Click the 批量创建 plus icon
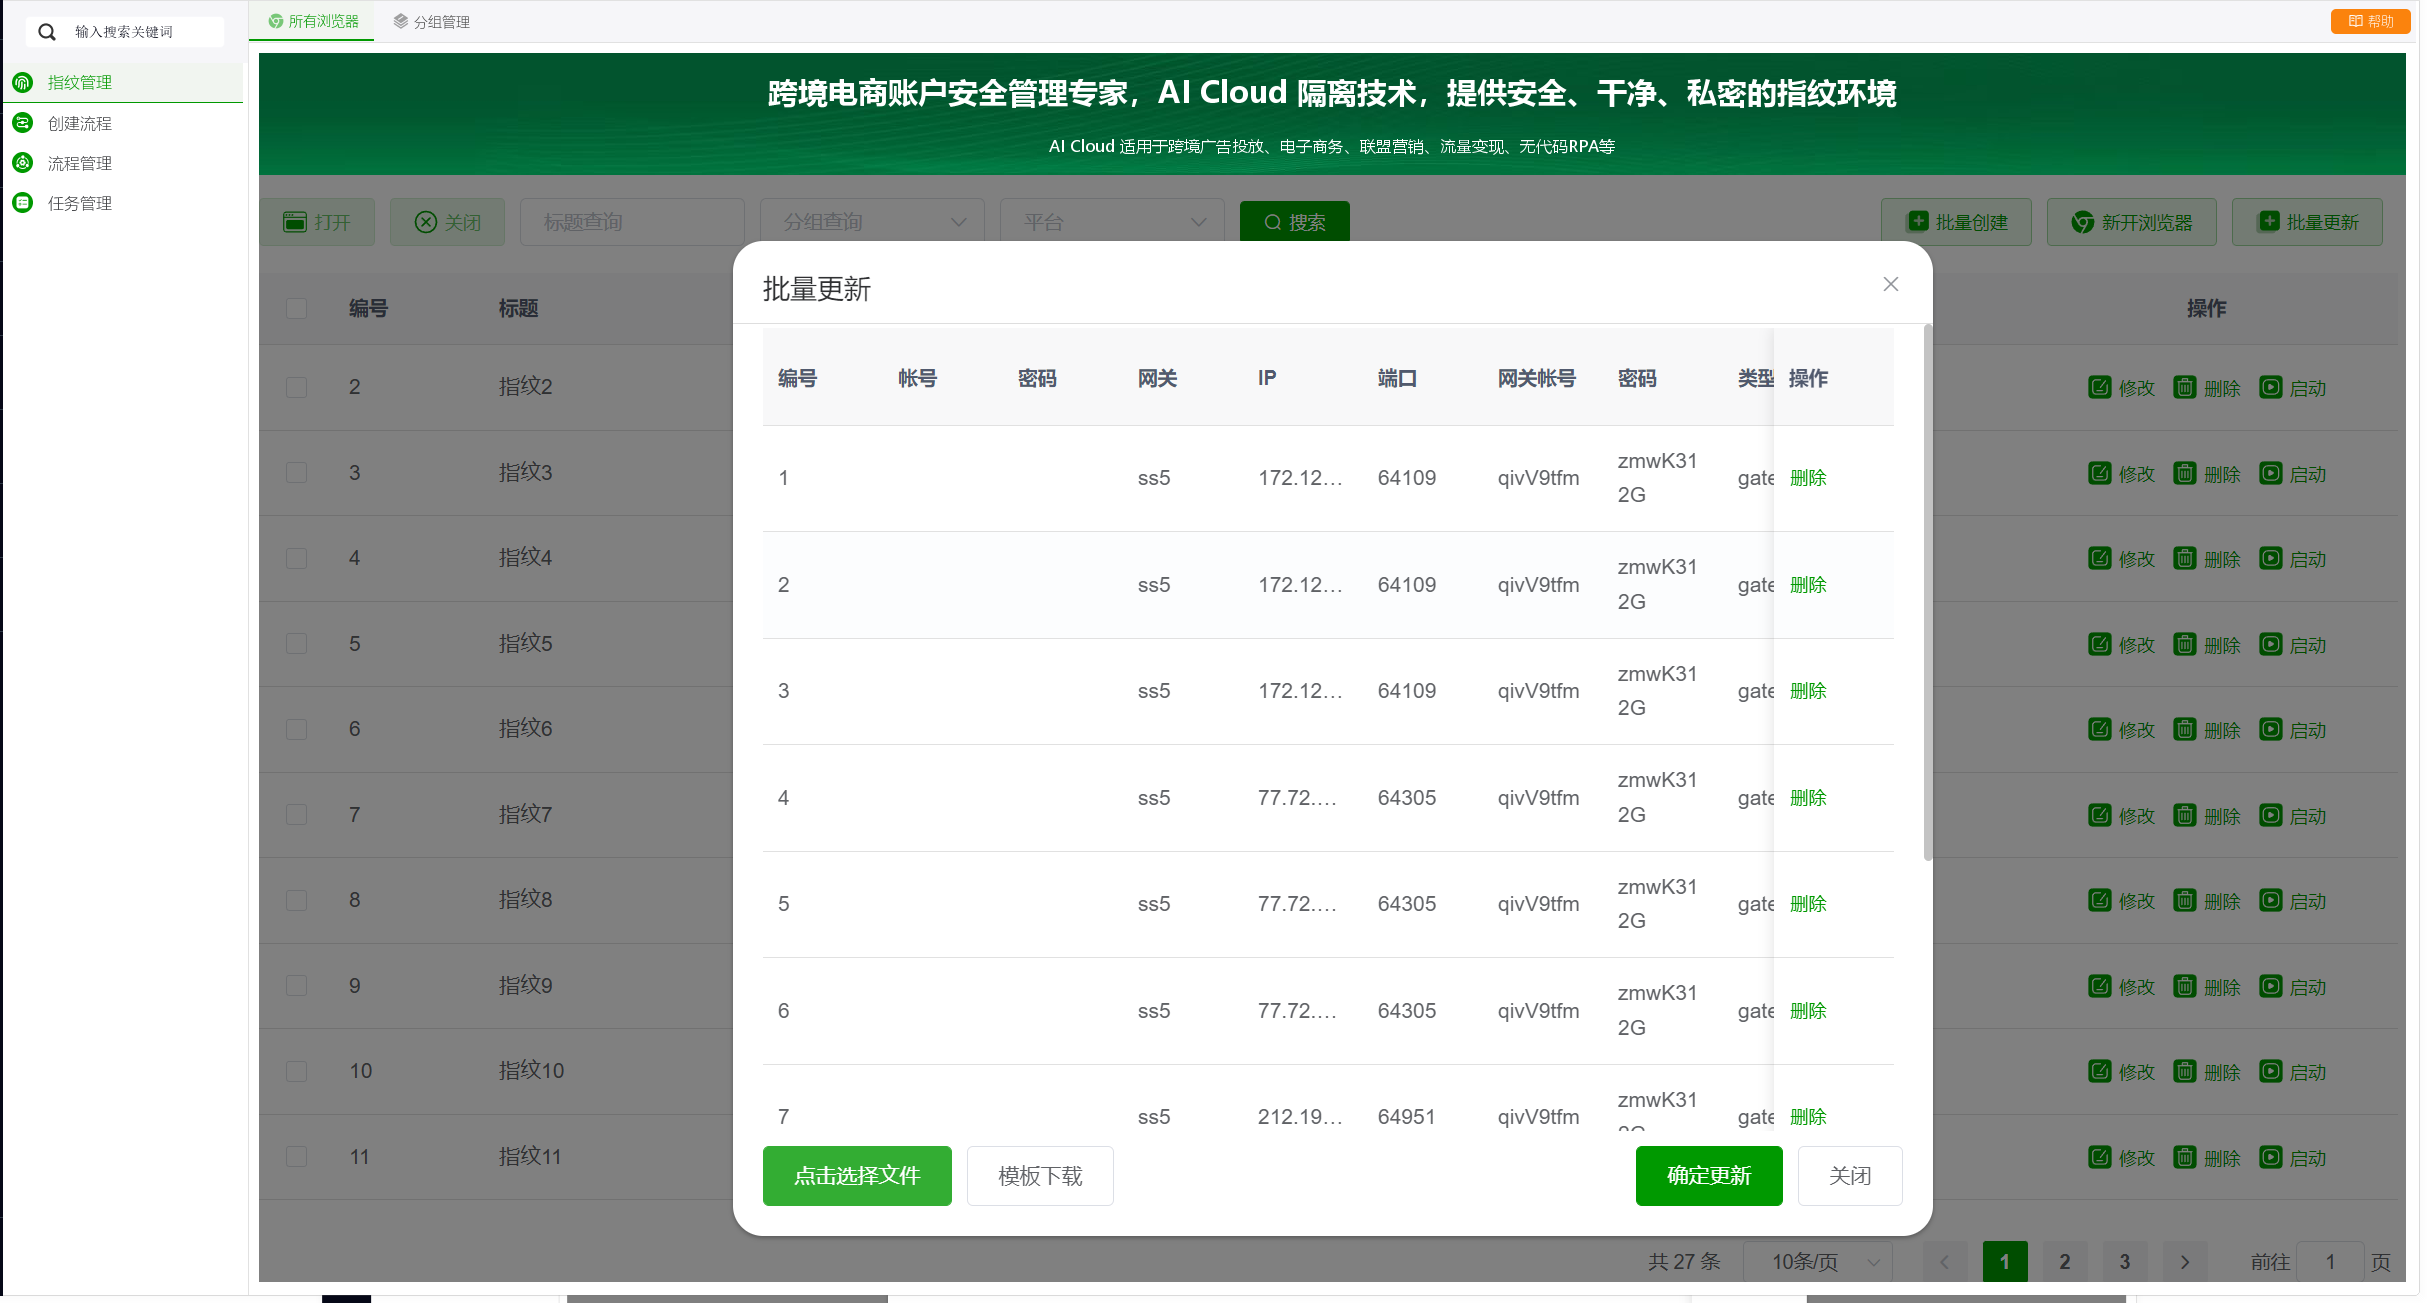 [1917, 221]
